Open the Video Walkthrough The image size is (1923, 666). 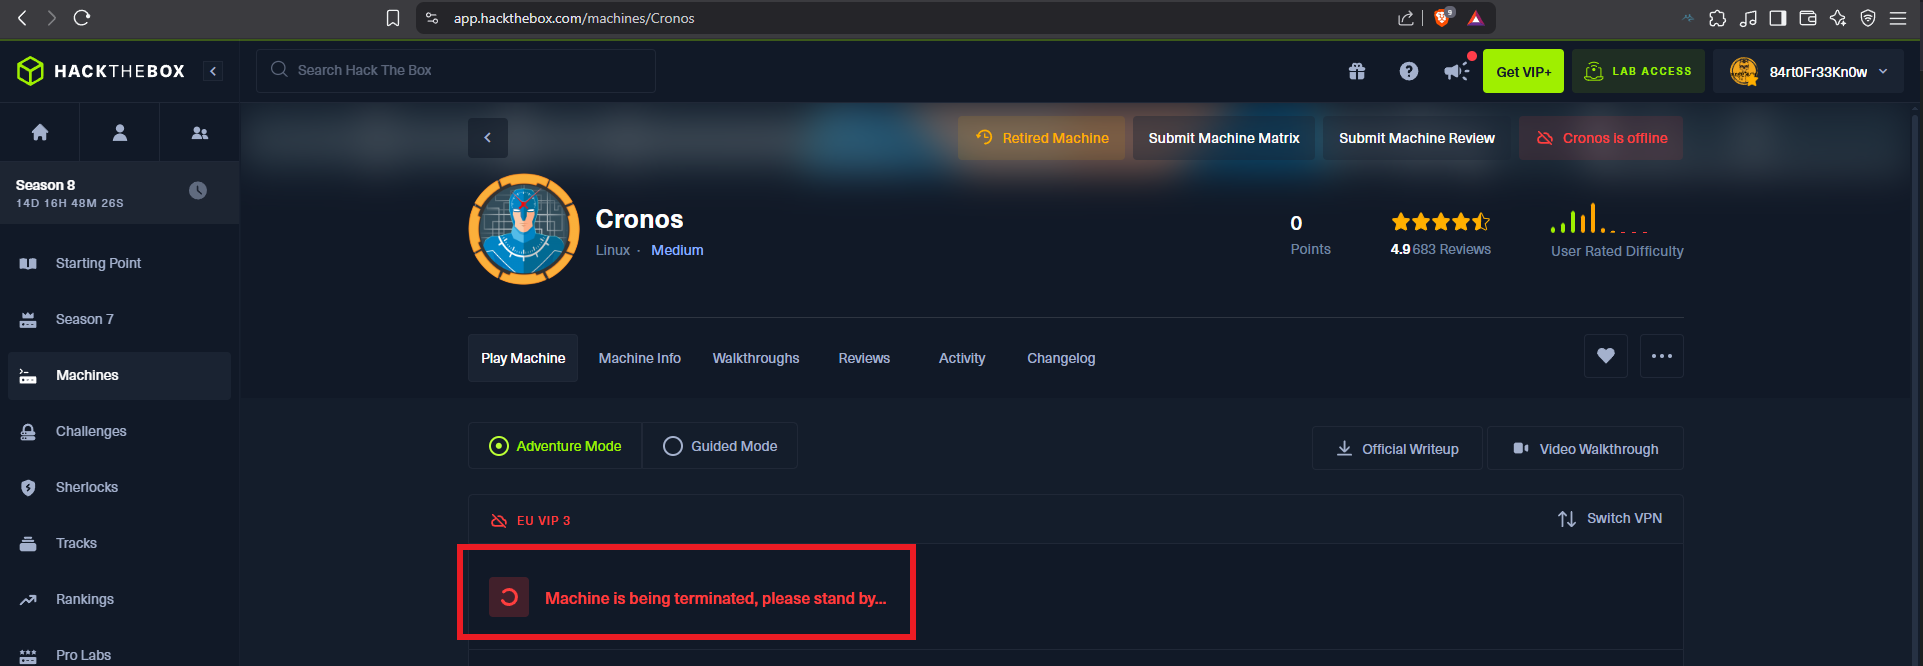1586,449
